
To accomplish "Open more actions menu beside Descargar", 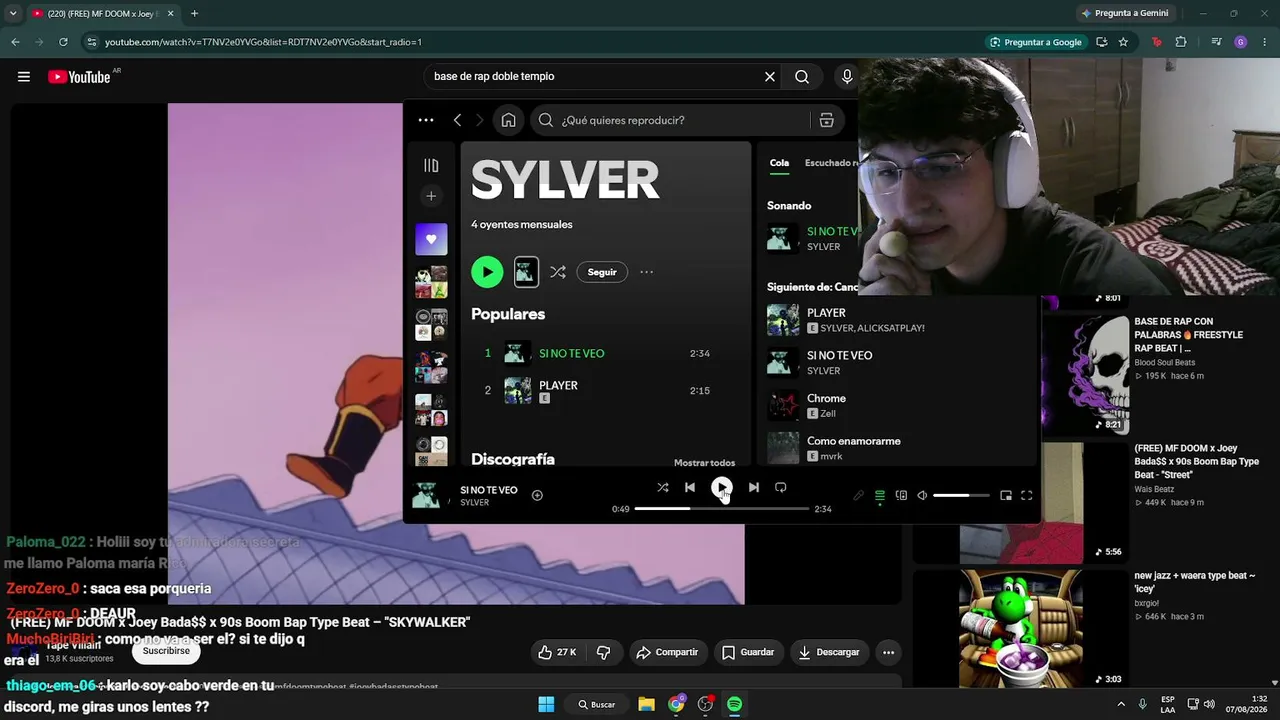I will click(888, 652).
